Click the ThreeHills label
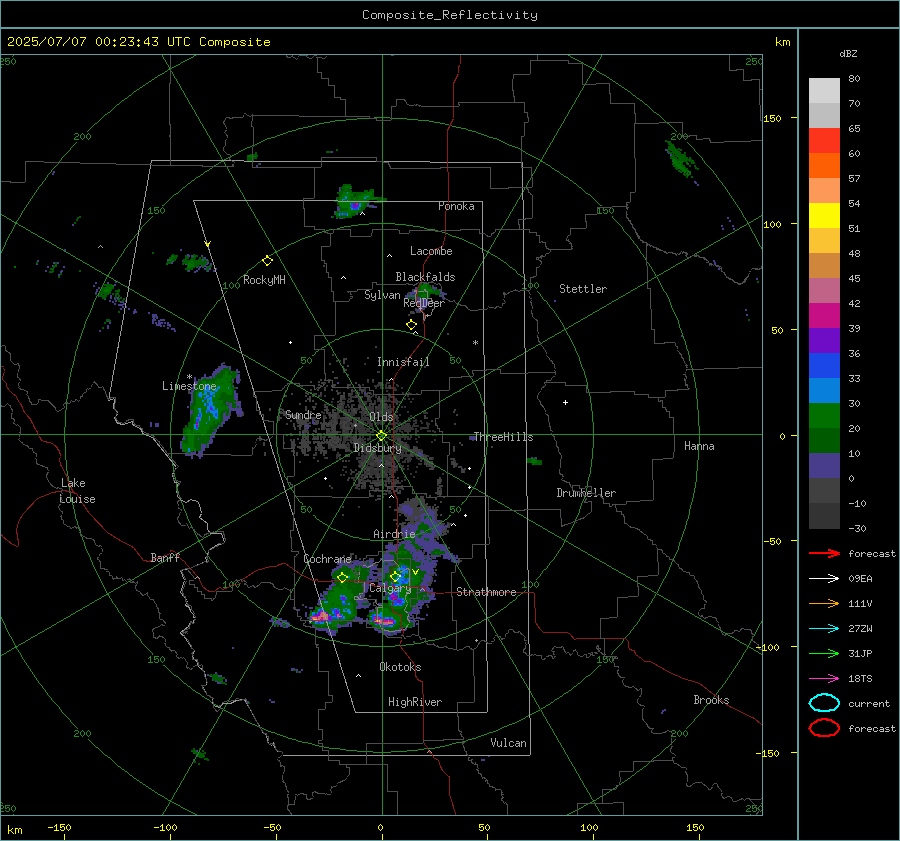The image size is (900, 841). 503,437
